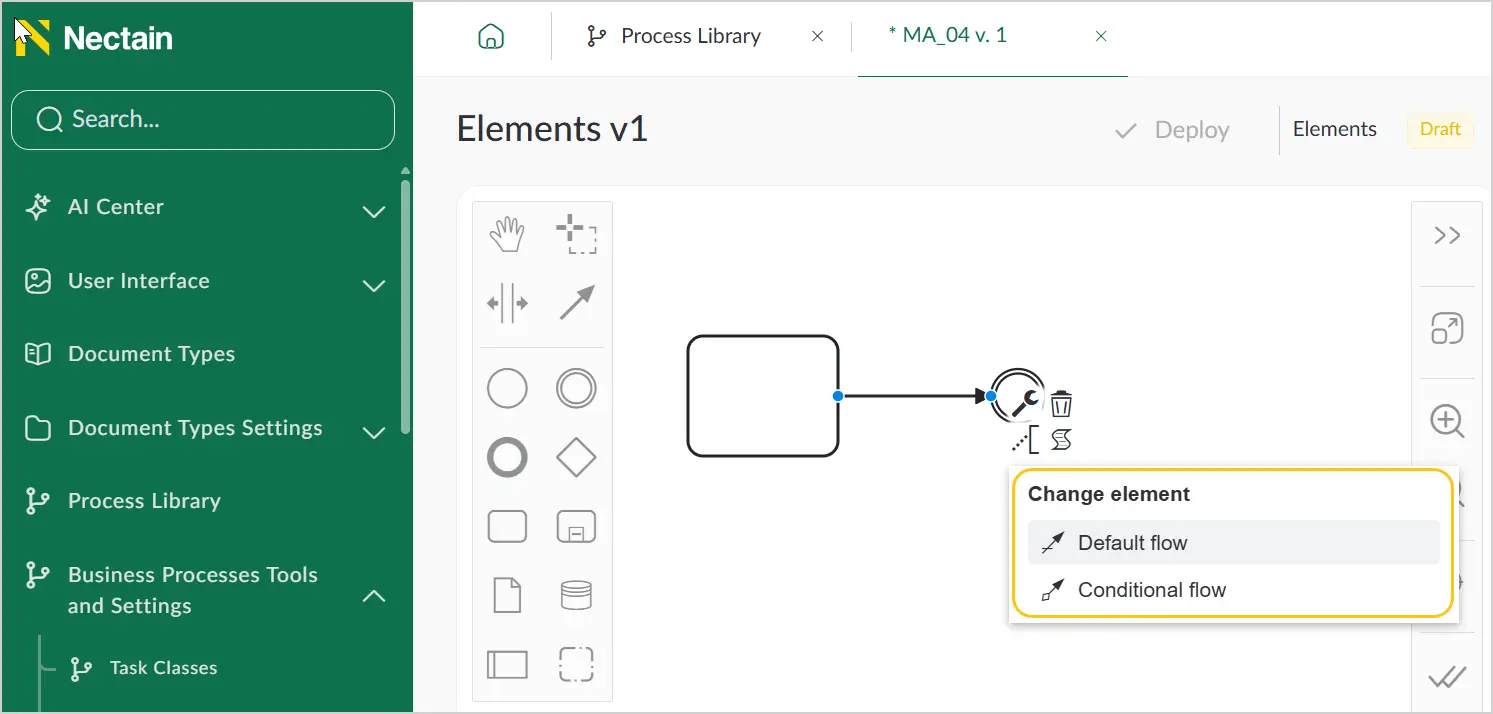The width and height of the screenshot is (1493, 714).
Task: Create an expanded subprocess from palette
Action: pyautogui.click(x=576, y=526)
